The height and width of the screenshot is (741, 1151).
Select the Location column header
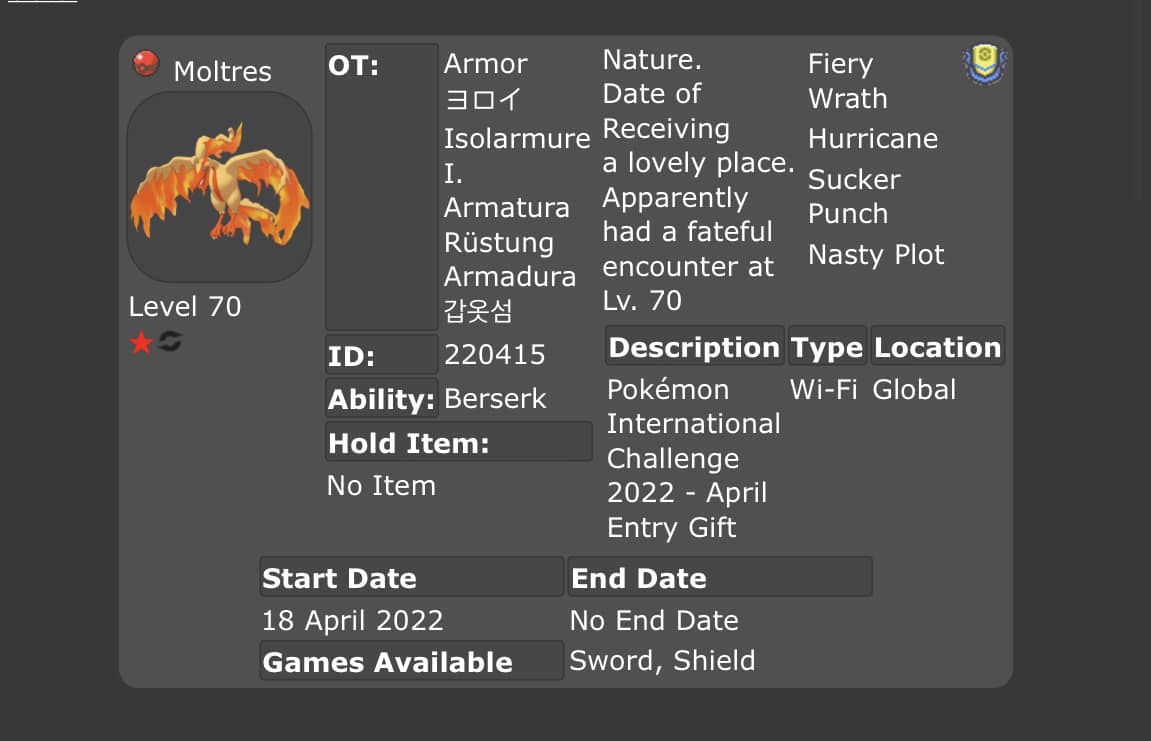(937, 347)
